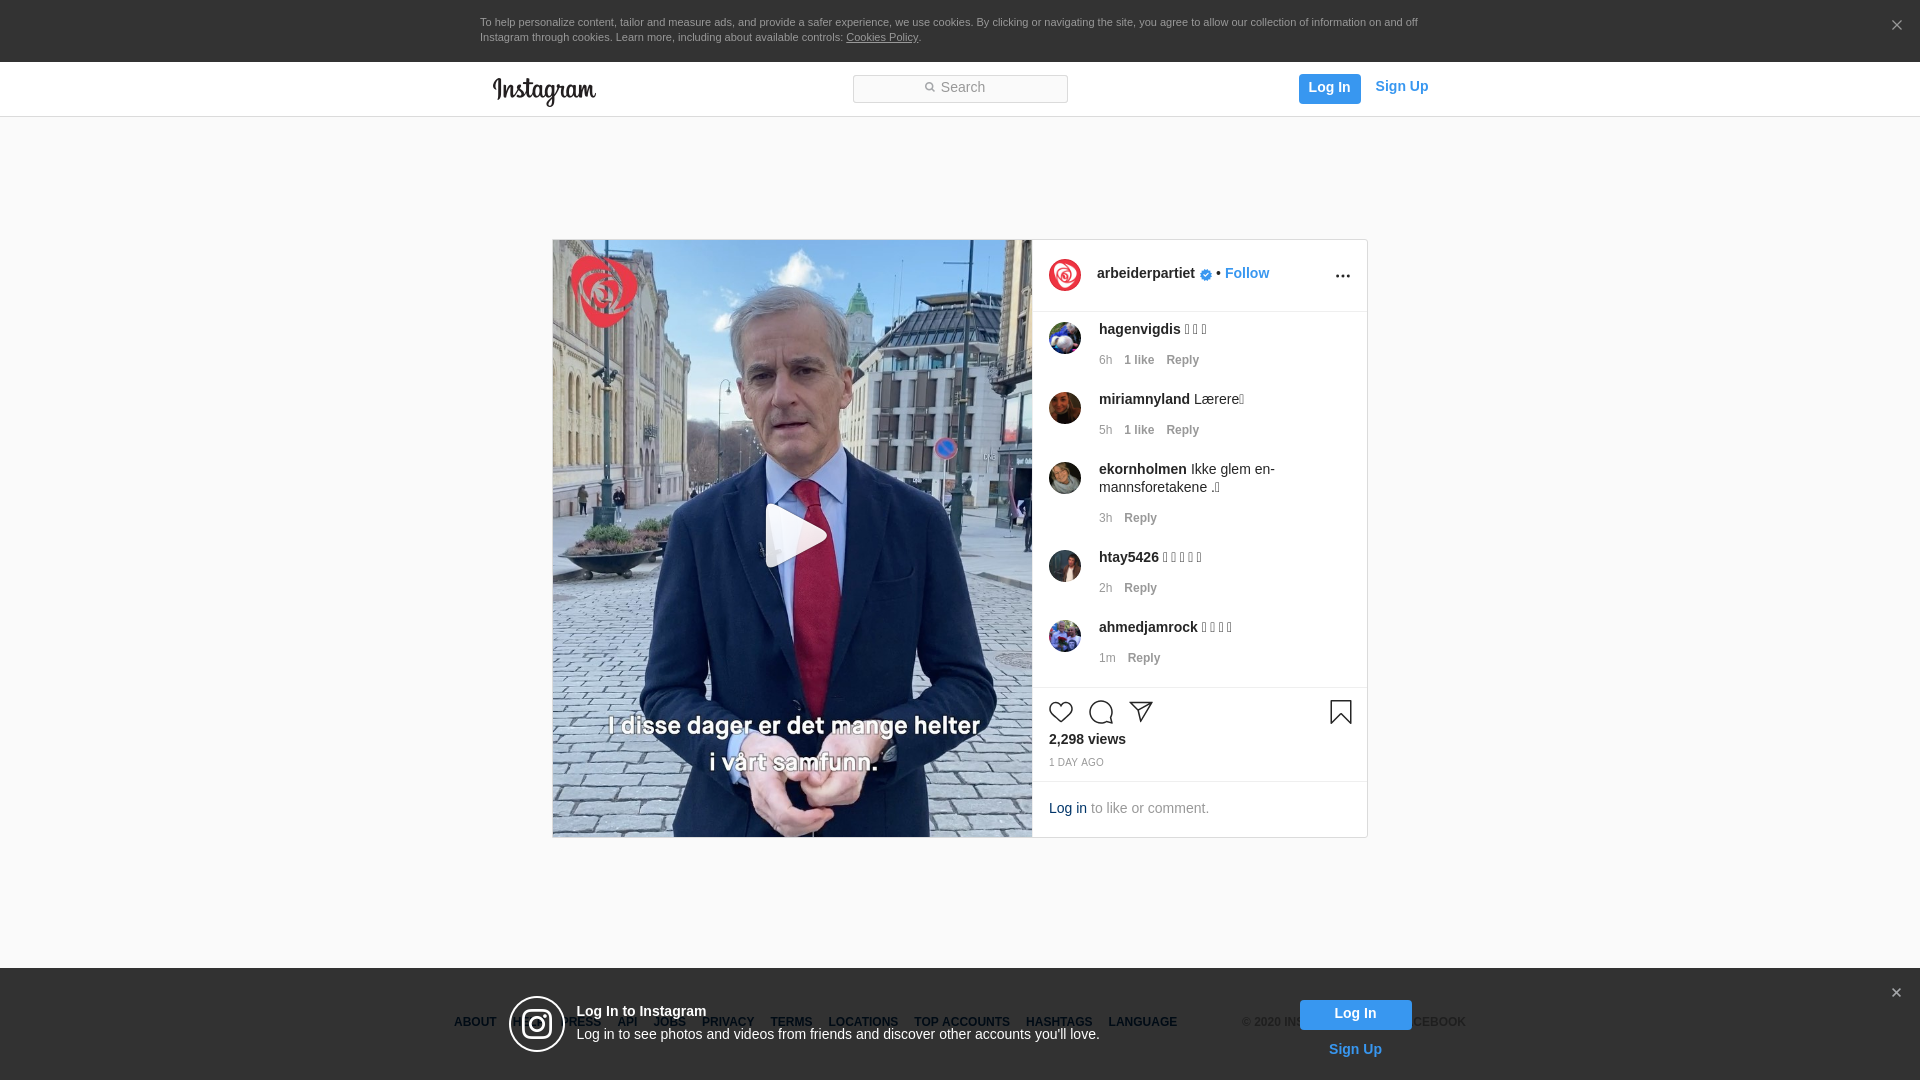The image size is (1920, 1080).
Task: Like the post with heart icon
Action: point(1061,712)
